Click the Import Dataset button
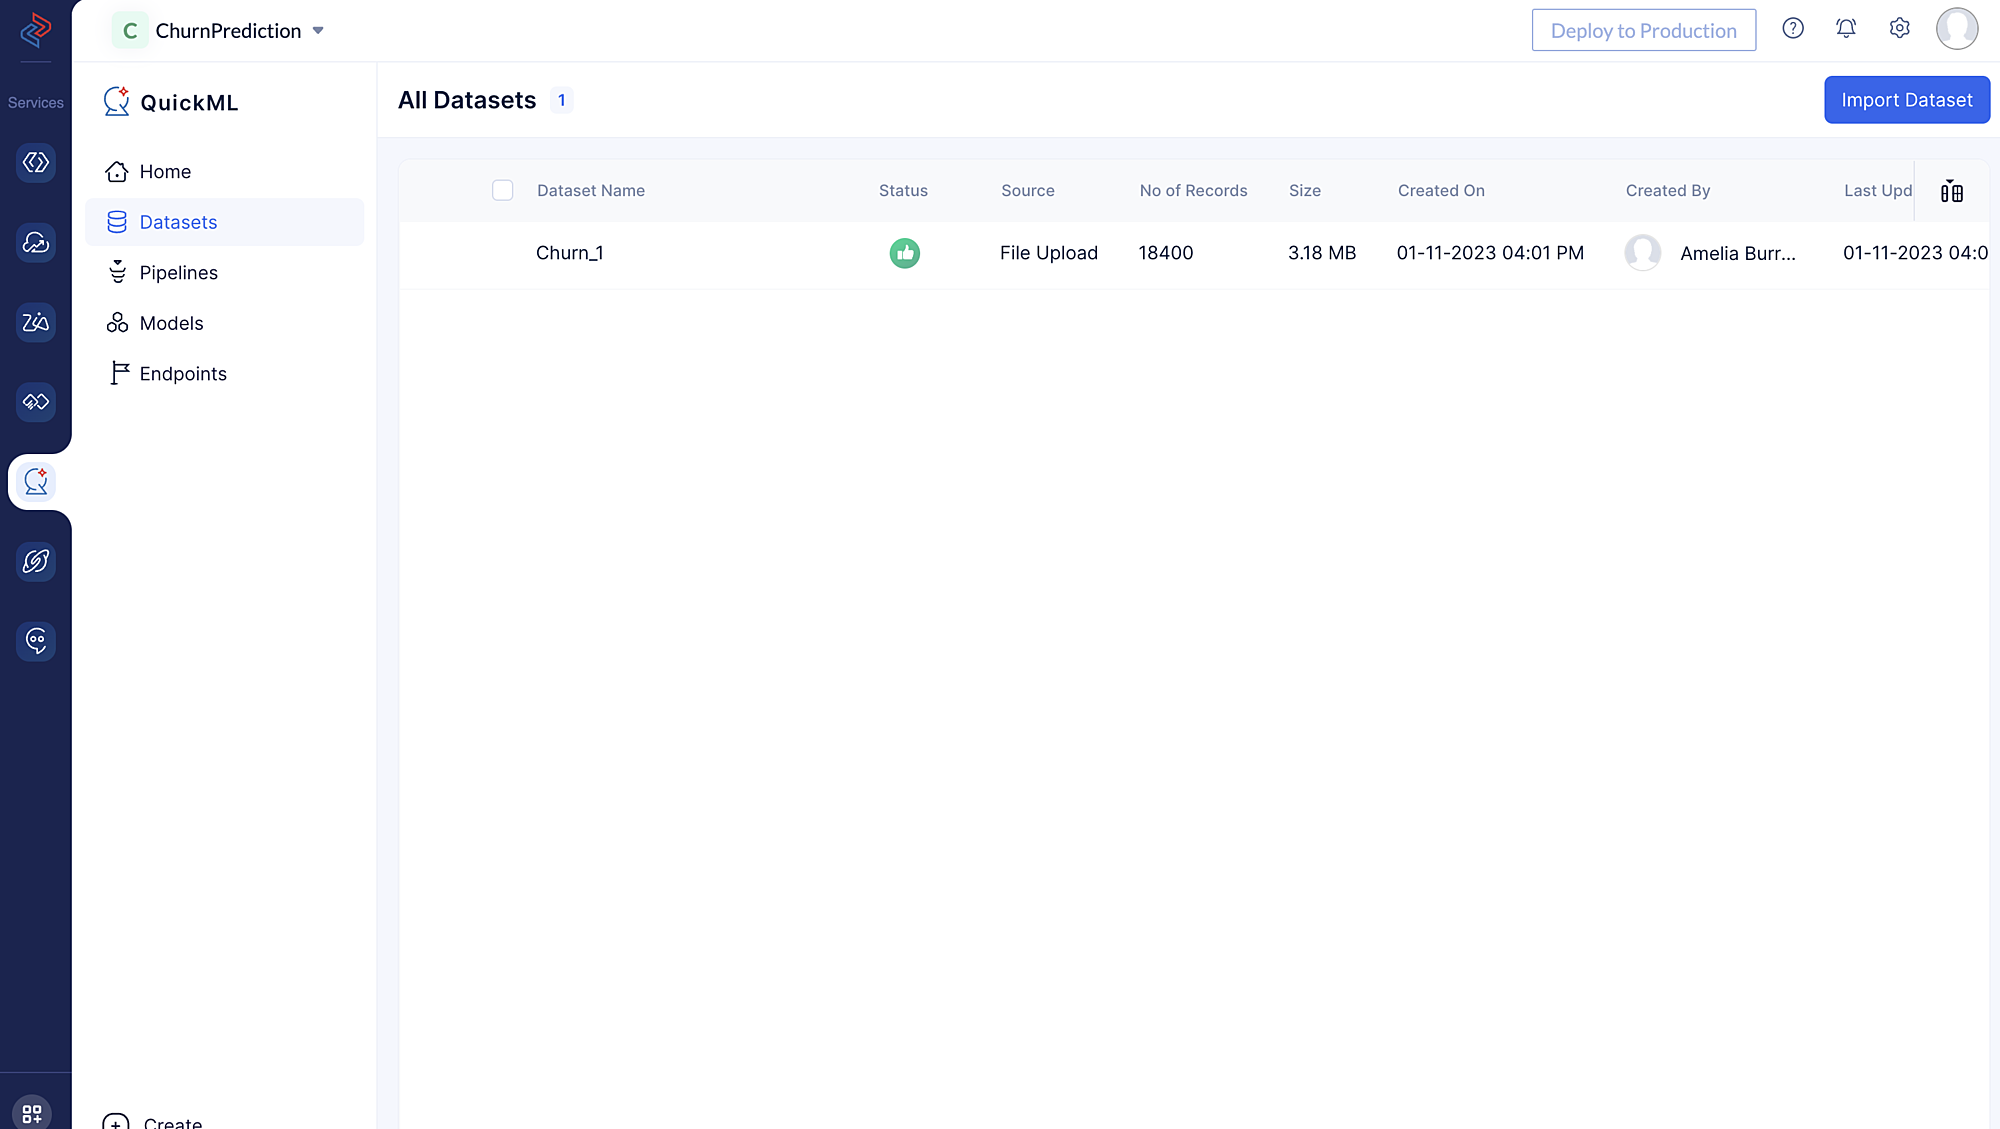This screenshot has width=2000, height=1129. [x=1907, y=99]
